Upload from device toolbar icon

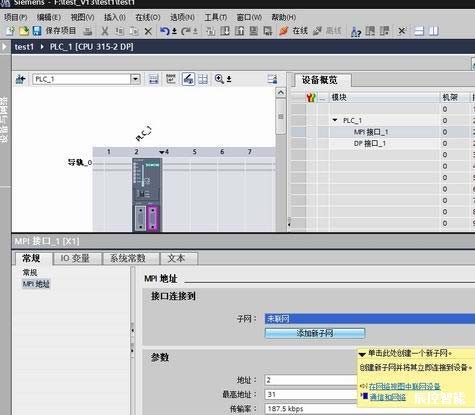(x=239, y=31)
